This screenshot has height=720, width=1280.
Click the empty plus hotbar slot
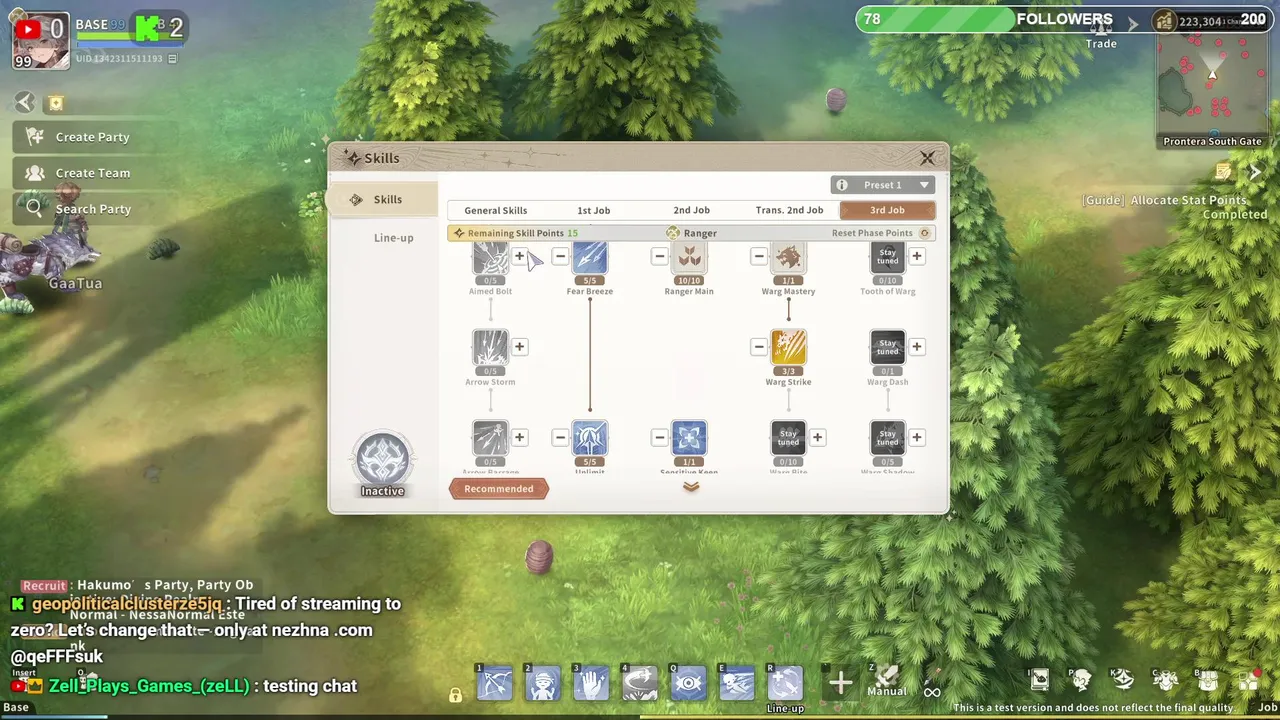click(x=840, y=683)
